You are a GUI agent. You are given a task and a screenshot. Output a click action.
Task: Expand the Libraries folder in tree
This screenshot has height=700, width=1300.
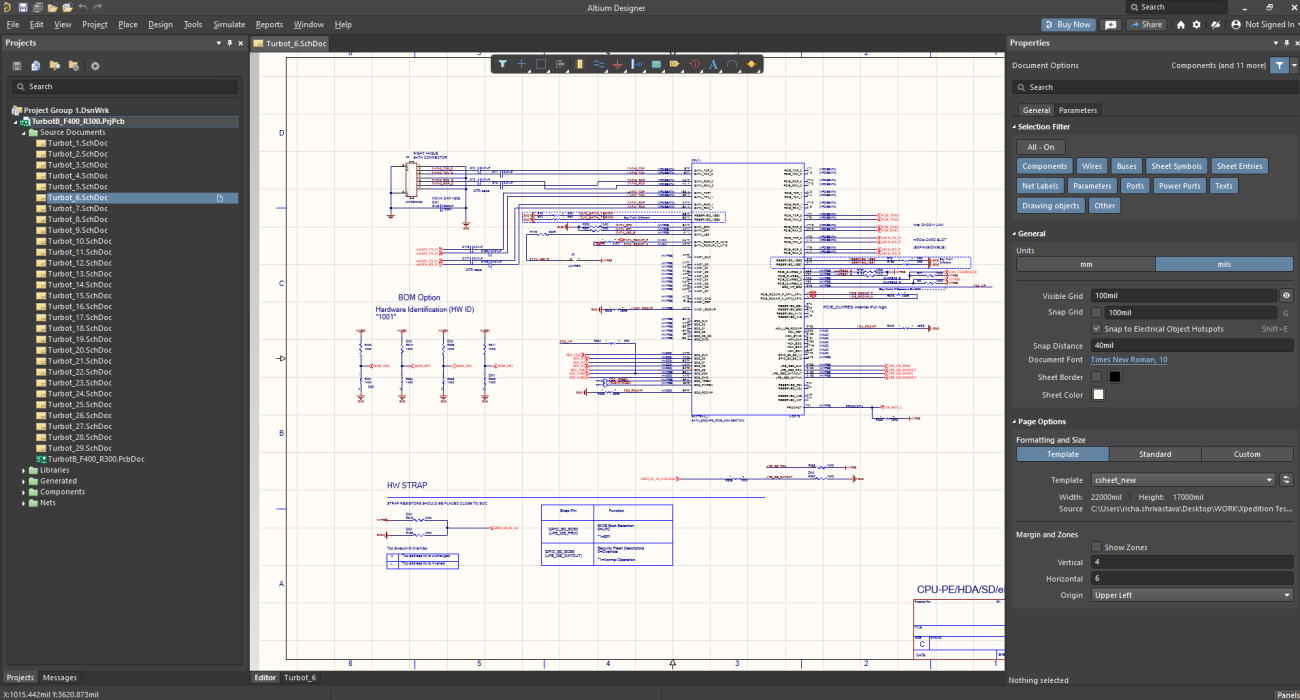[23, 470]
